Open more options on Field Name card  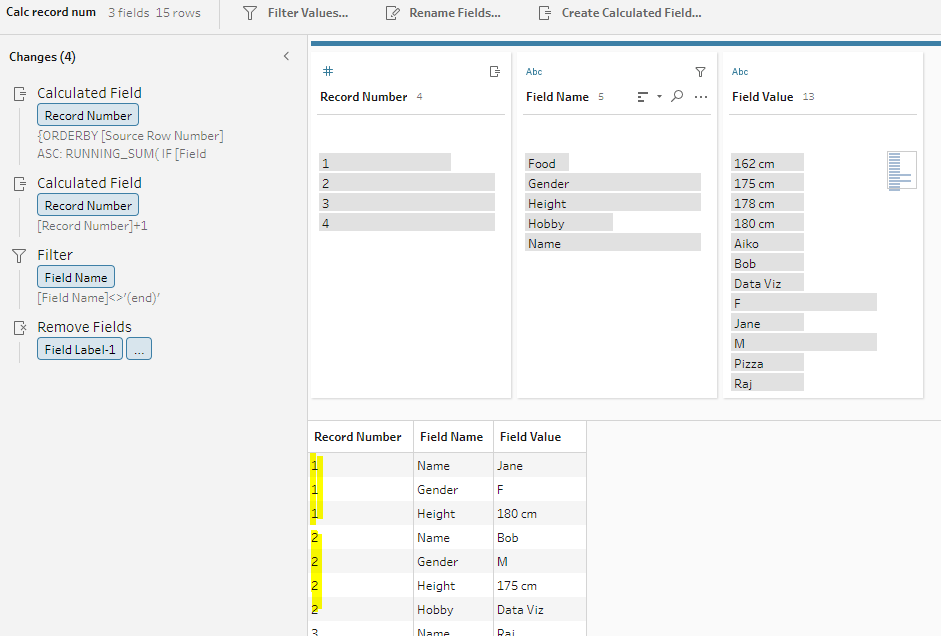coord(700,97)
